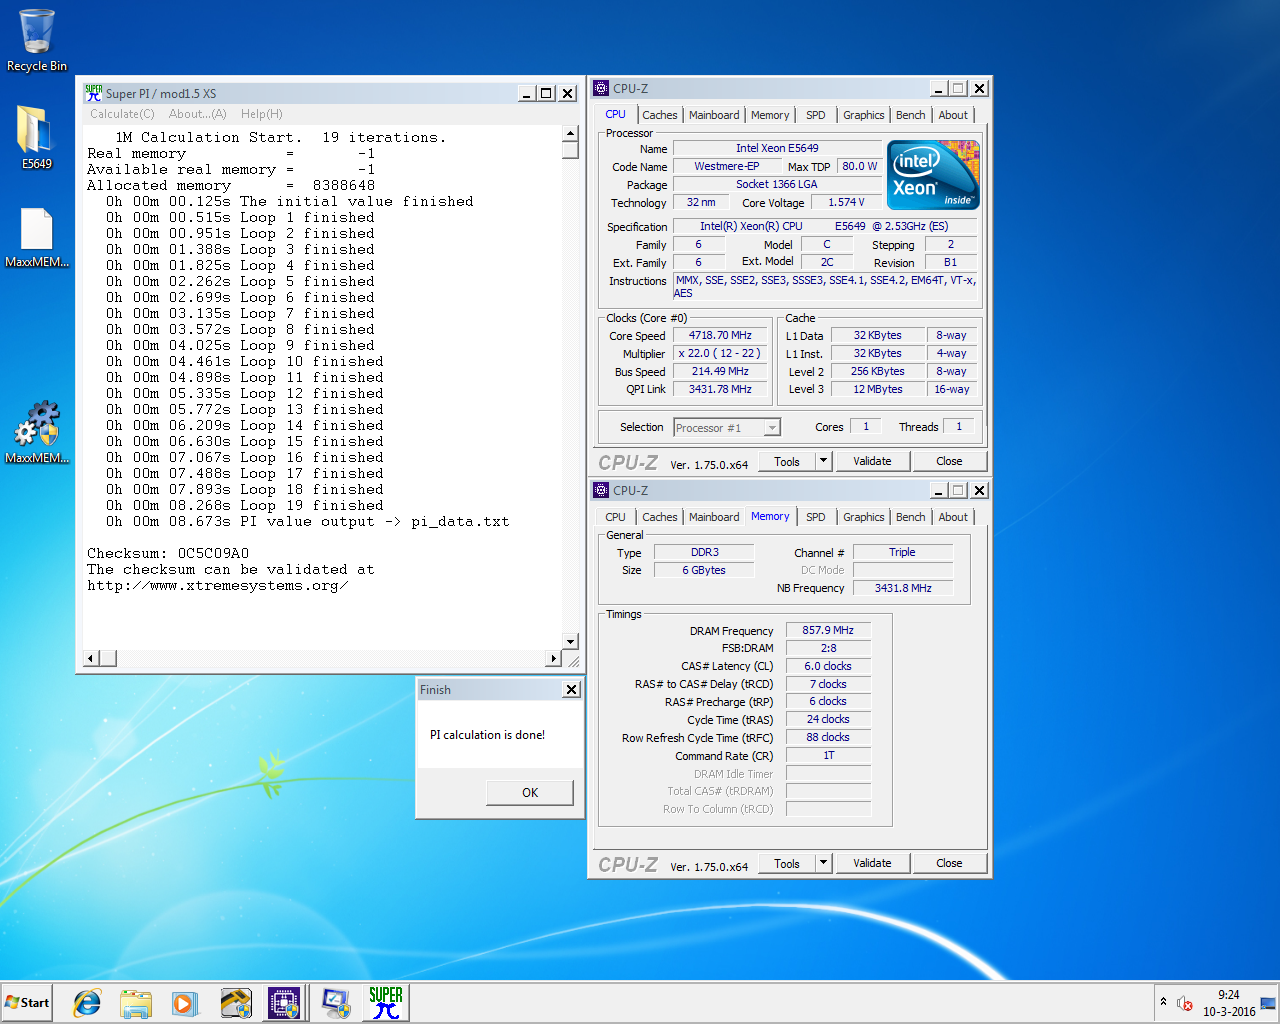Open the Start menu
The image size is (1280, 1024).
pyautogui.click(x=28, y=1003)
